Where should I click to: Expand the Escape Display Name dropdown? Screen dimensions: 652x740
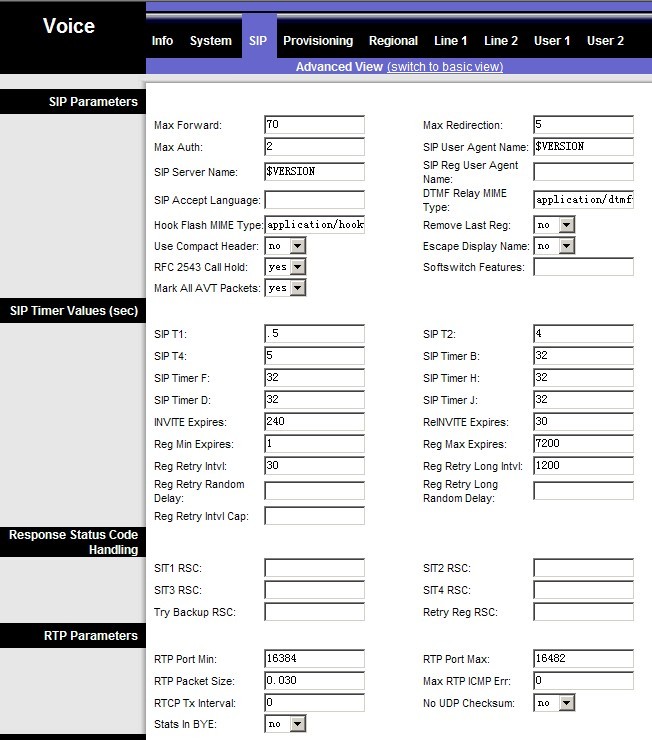[x=554, y=246]
